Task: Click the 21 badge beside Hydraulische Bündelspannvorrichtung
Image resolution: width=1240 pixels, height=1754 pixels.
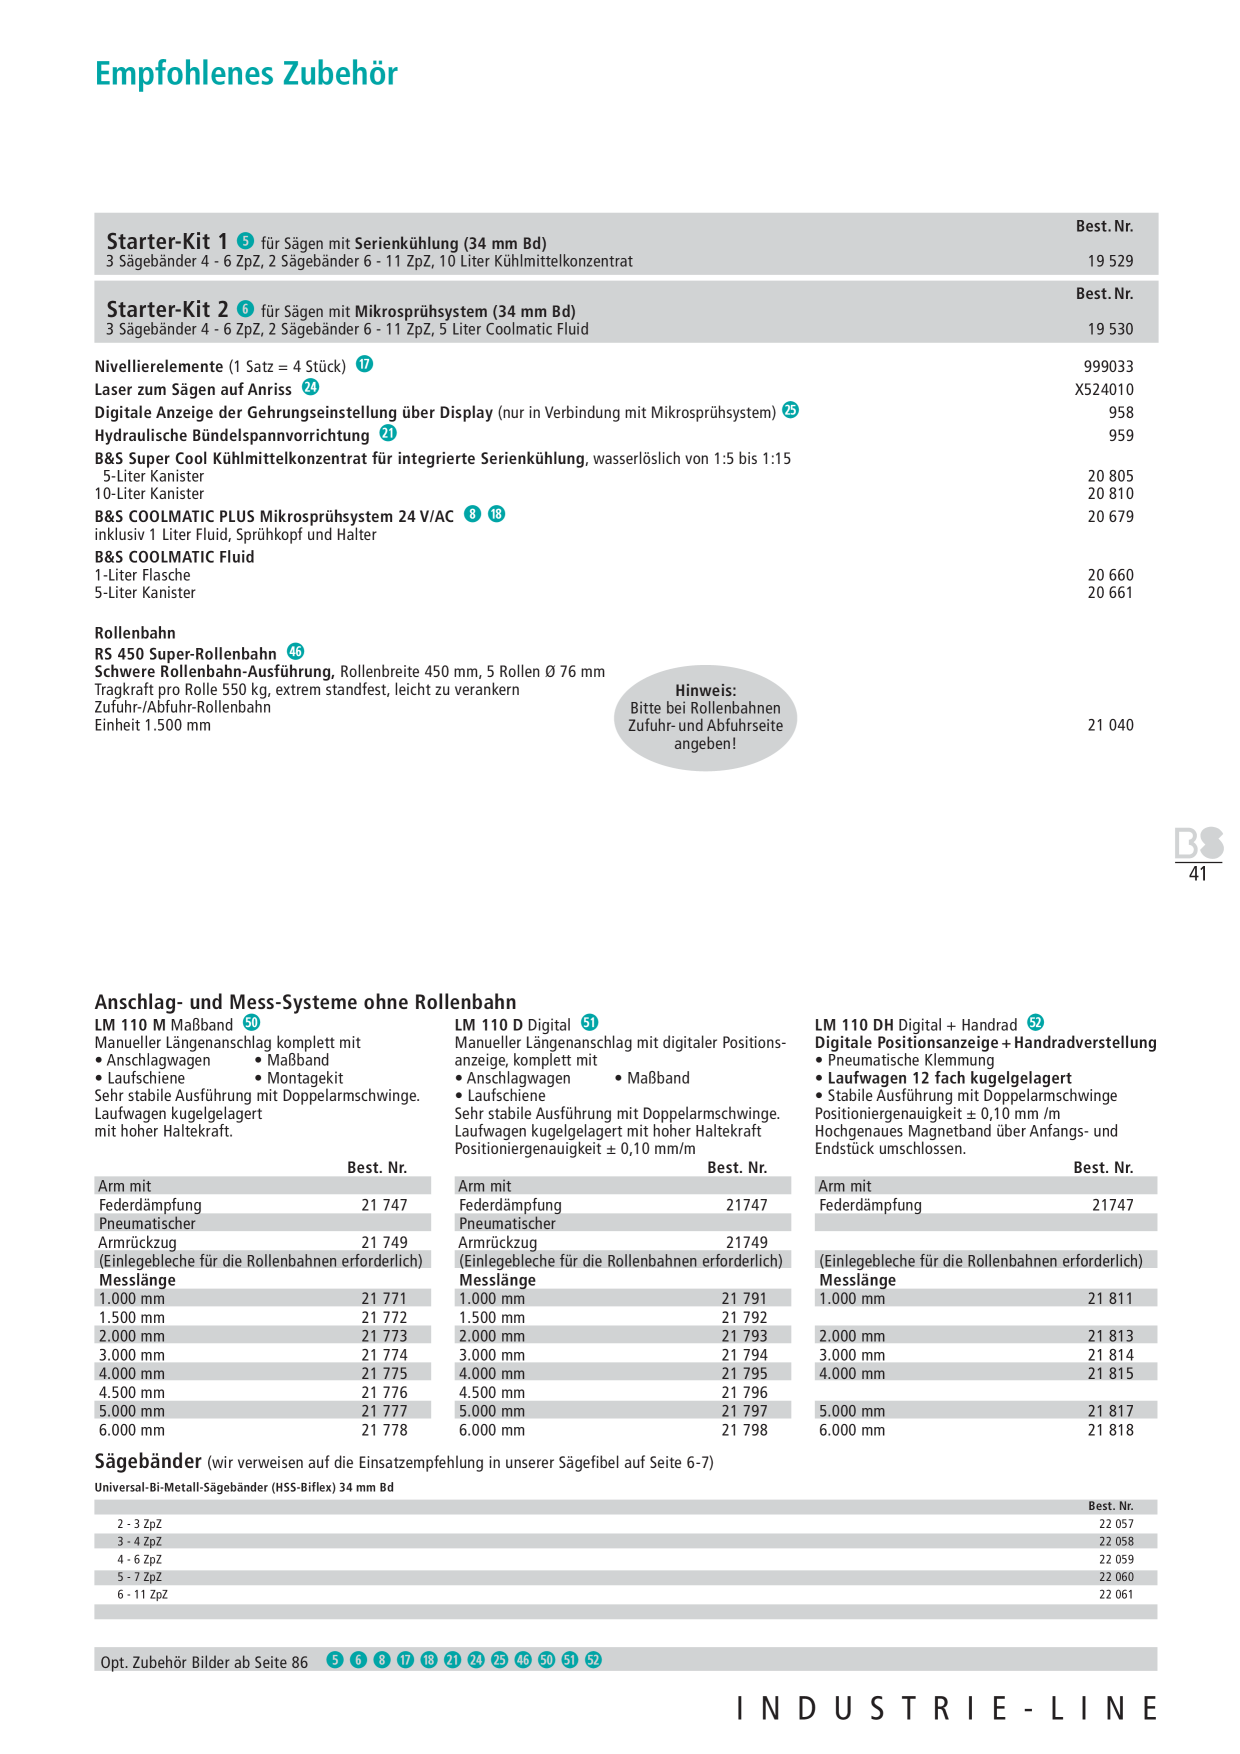Action: pyautogui.click(x=389, y=433)
